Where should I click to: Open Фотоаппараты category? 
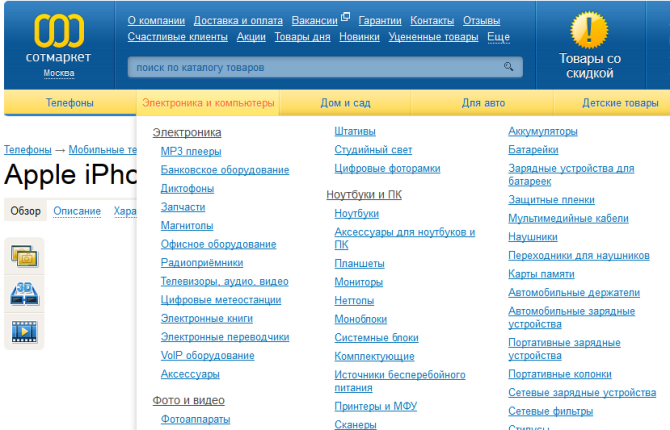(x=195, y=419)
